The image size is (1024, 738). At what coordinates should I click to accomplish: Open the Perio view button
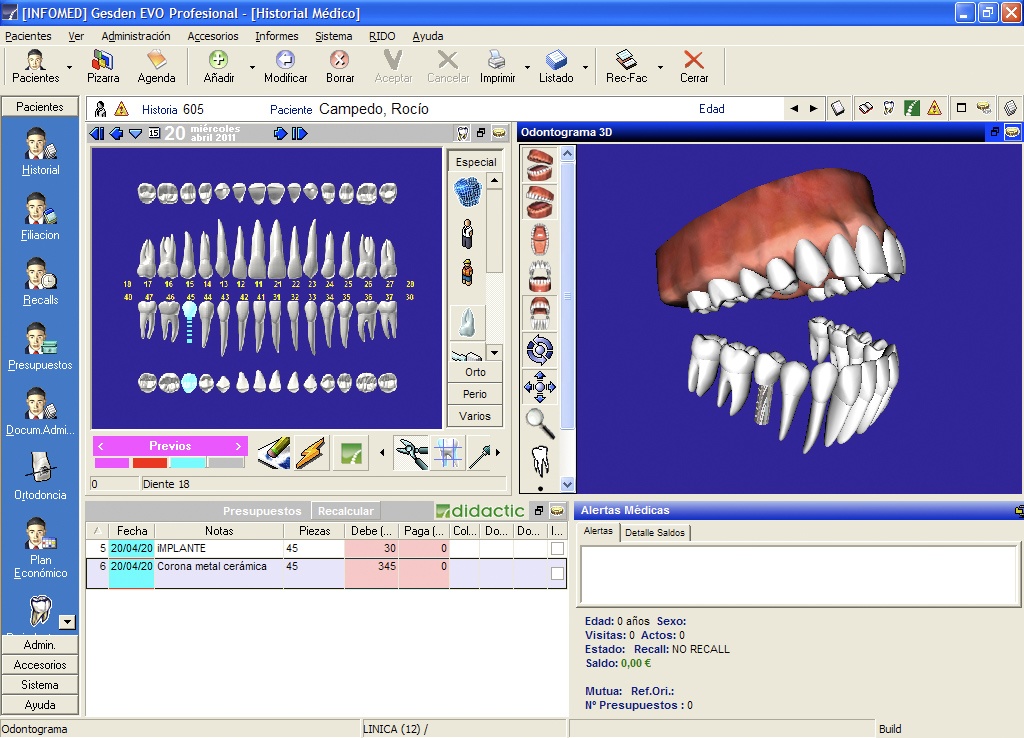[474, 393]
